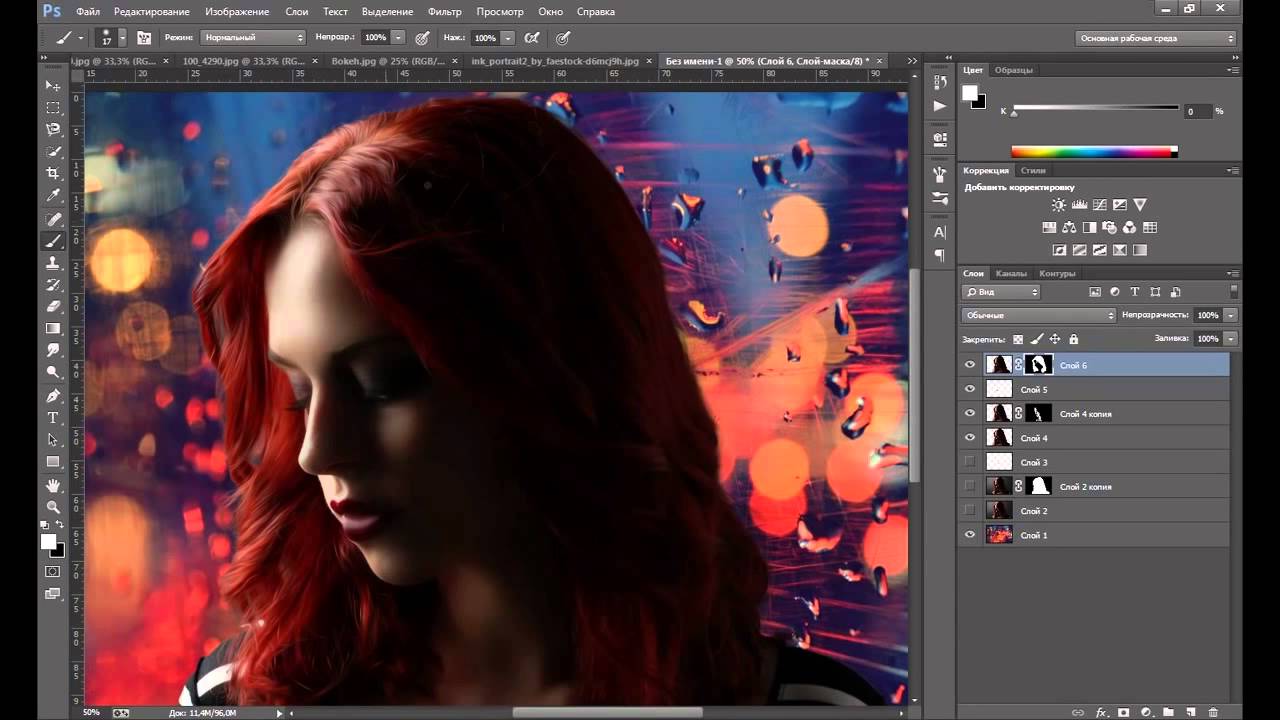Open brush opacity slider dropdown
Viewport: 1280px width, 720px height.
(x=398, y=37)
